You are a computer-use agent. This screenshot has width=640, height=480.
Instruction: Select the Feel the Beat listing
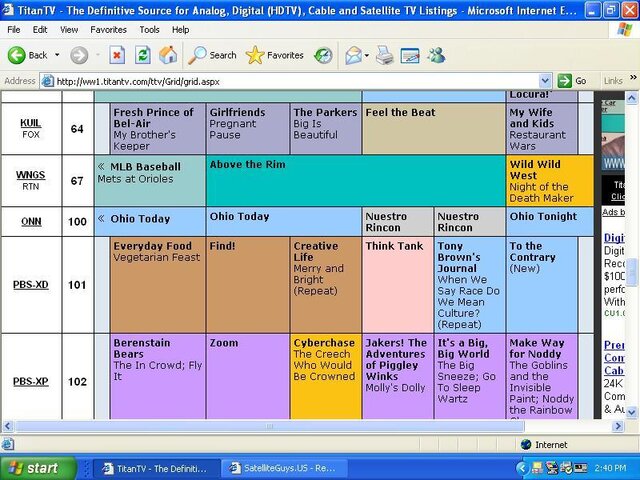click(x=433, y=129)
